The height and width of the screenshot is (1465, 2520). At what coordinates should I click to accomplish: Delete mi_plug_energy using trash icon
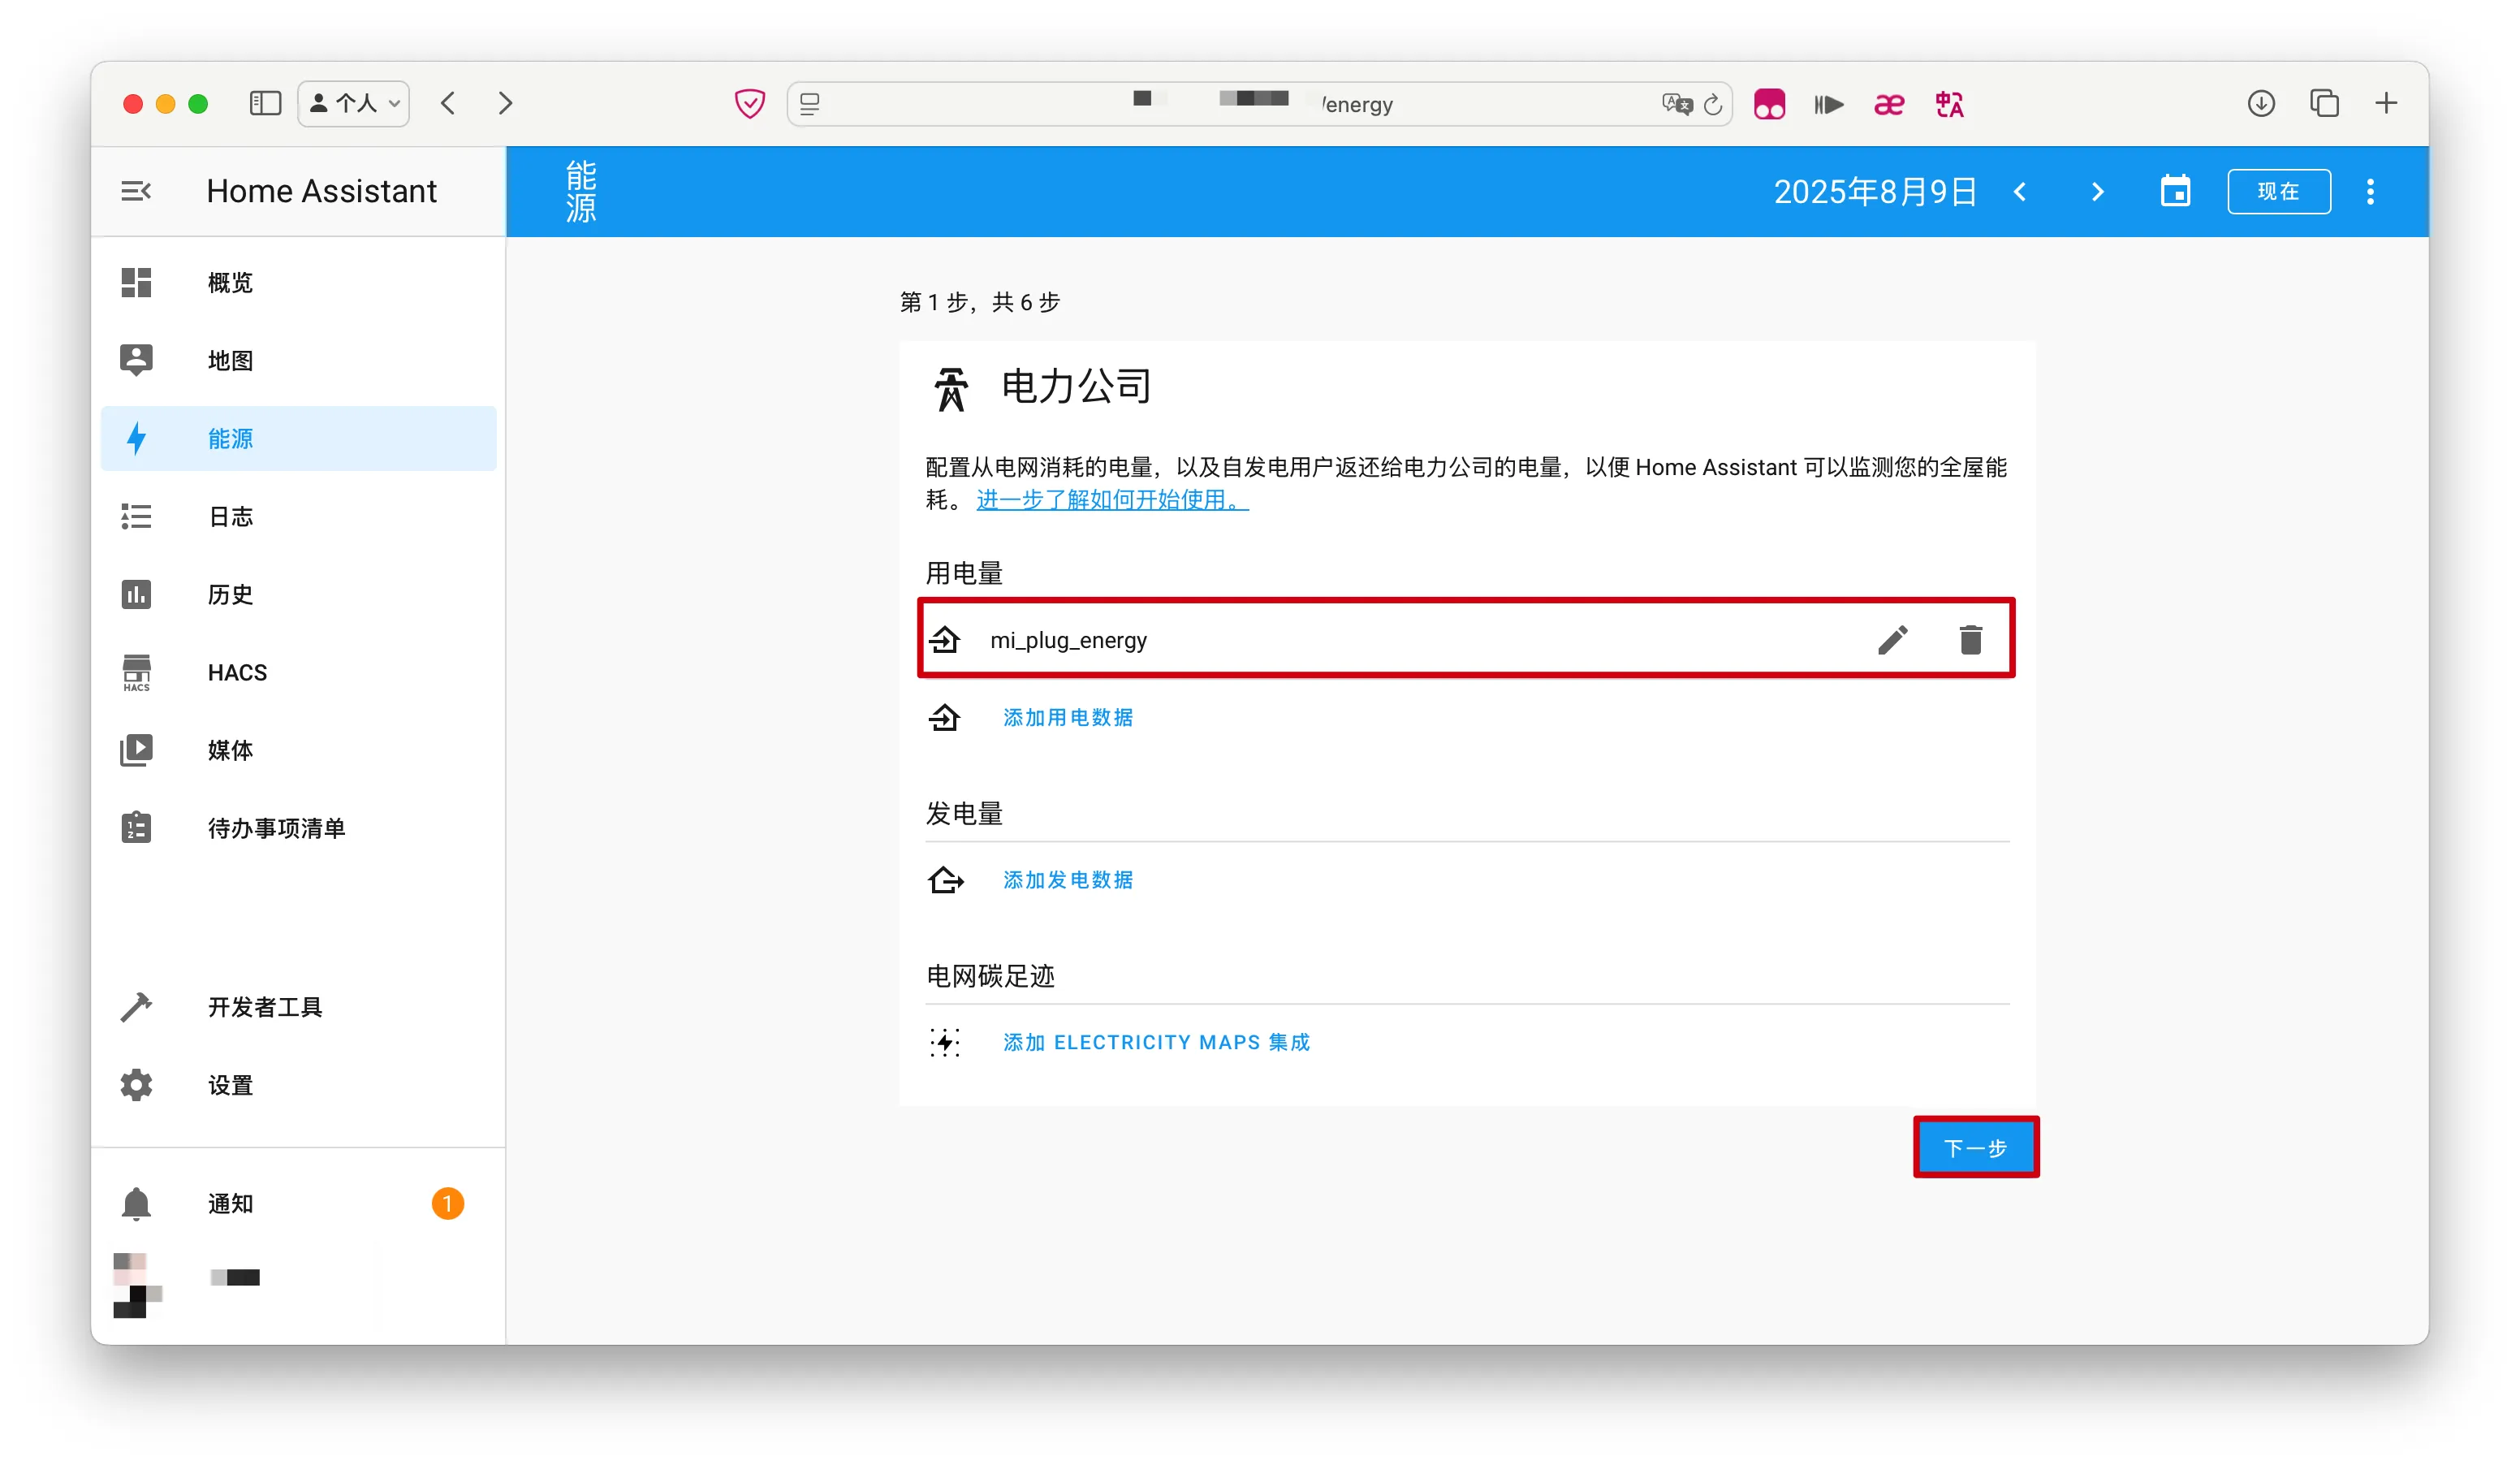[x=1970, y=640]
